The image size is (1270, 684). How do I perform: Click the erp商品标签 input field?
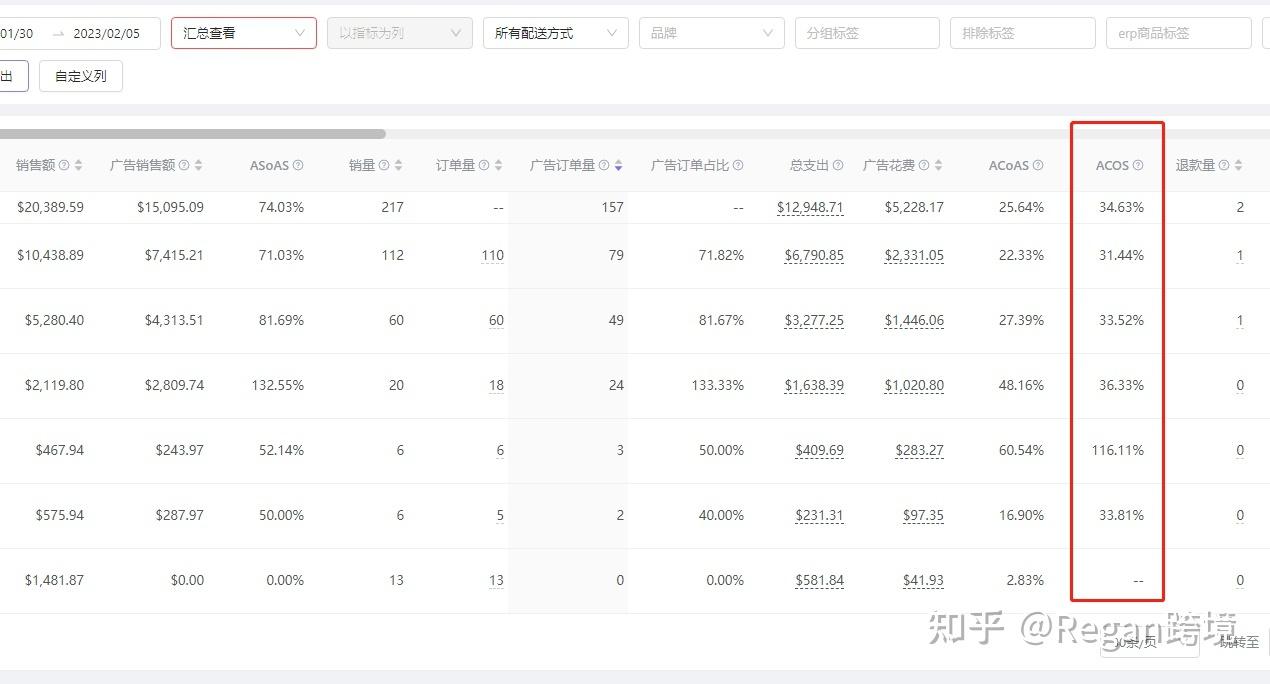click(x=1180, y=33)
